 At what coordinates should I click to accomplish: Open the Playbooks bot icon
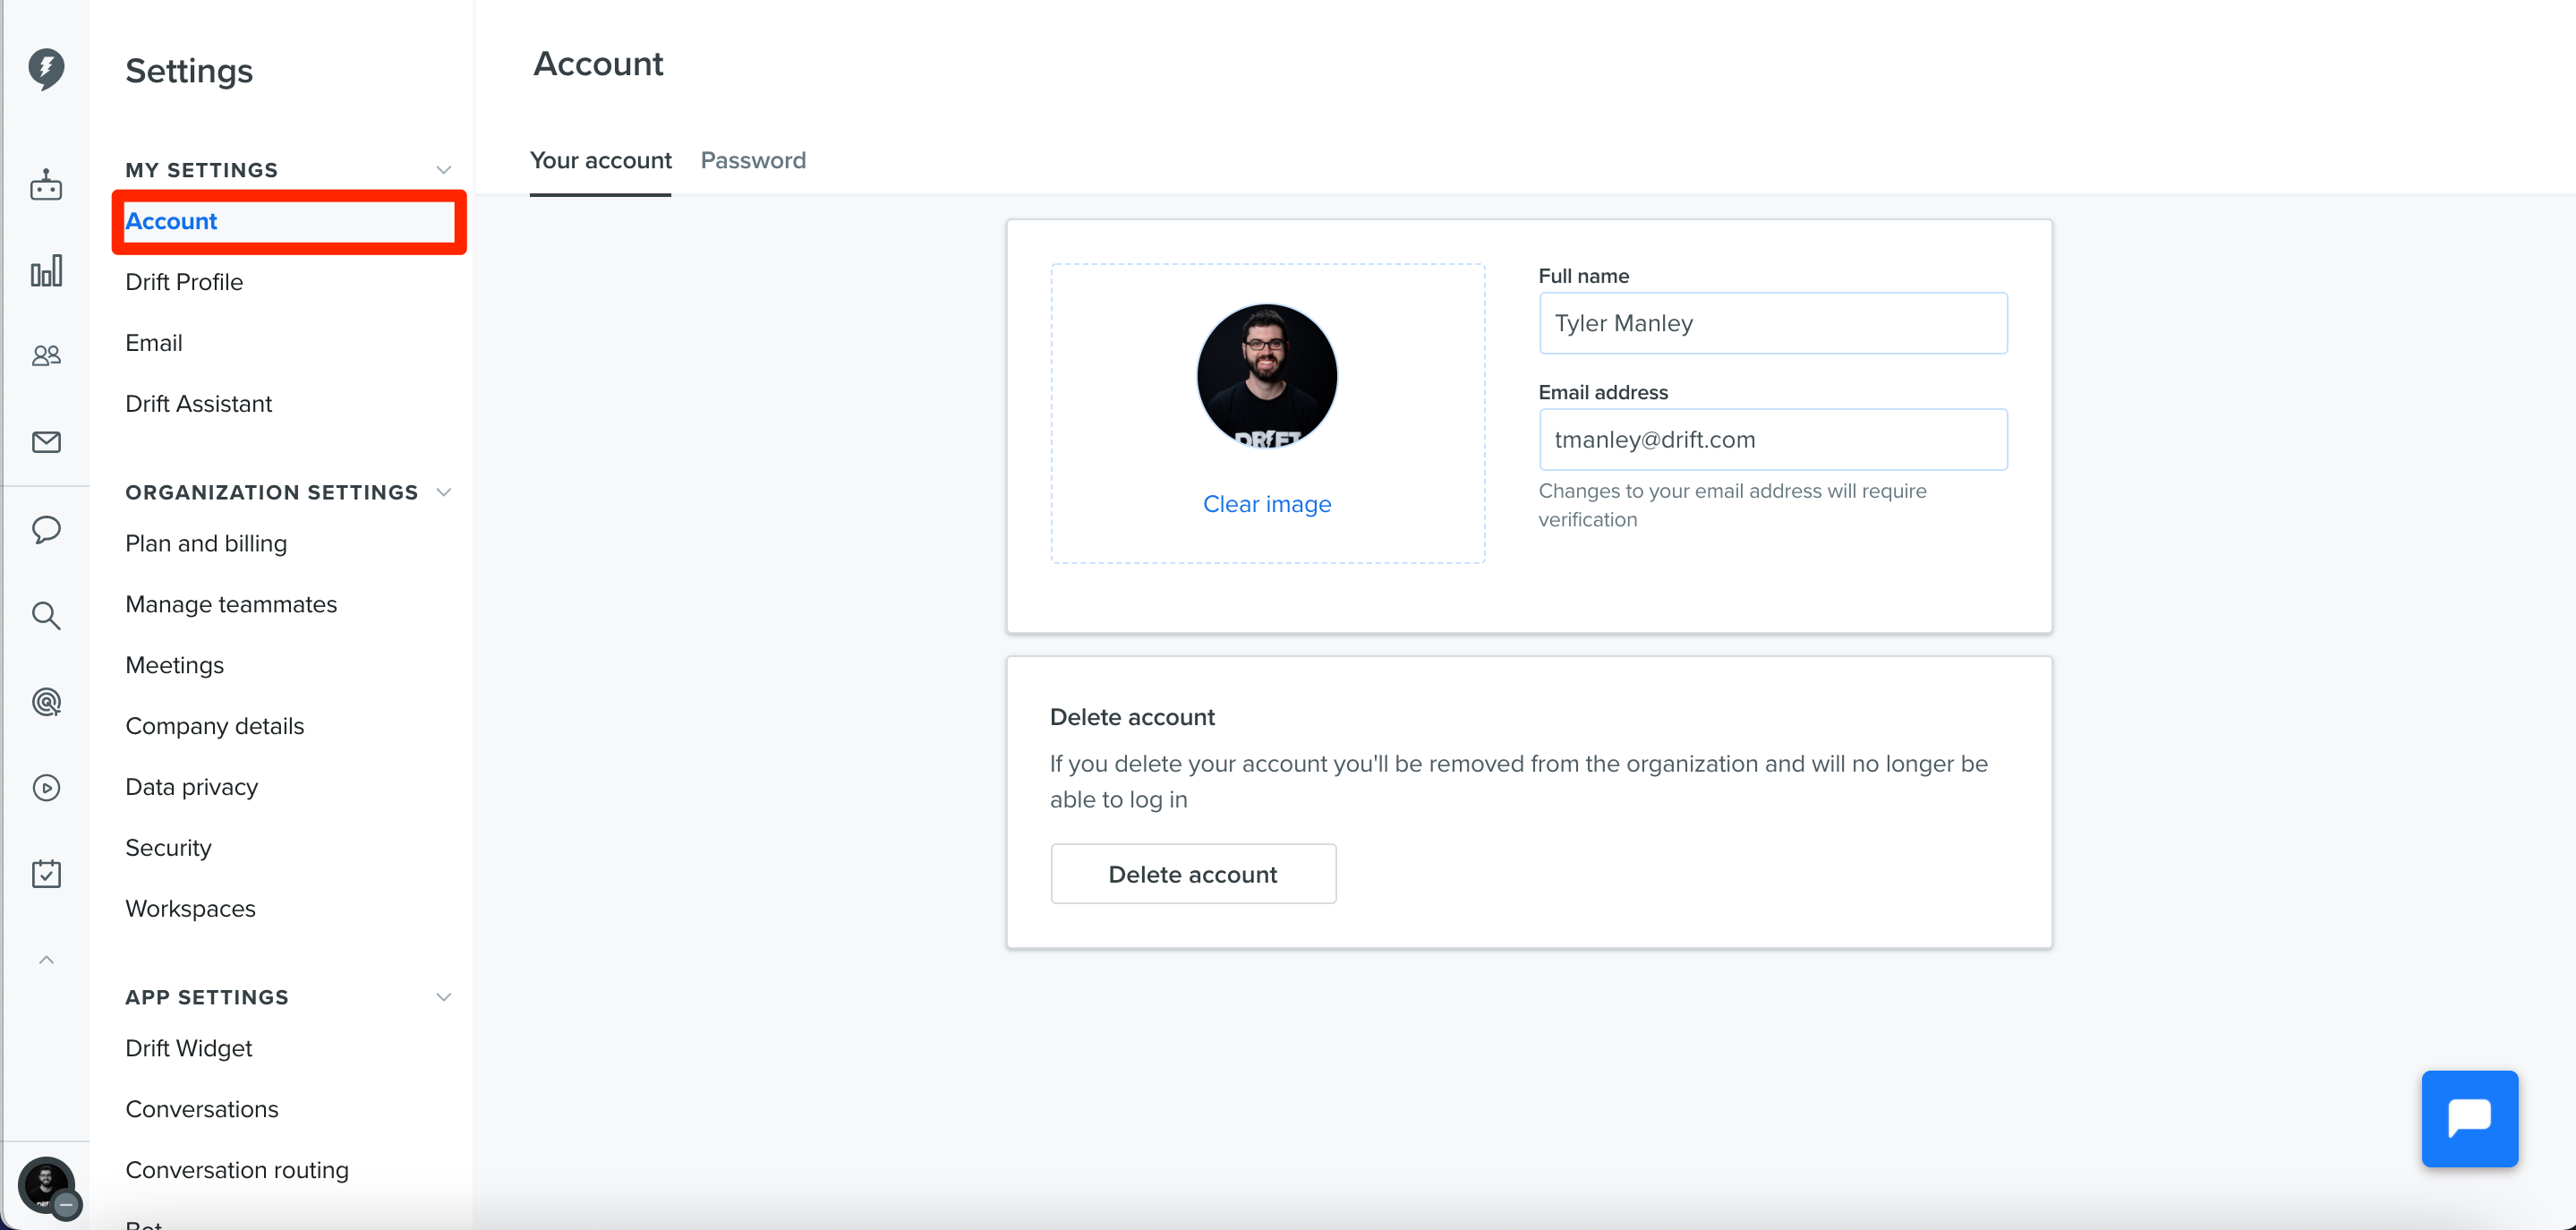click(46, 185)
